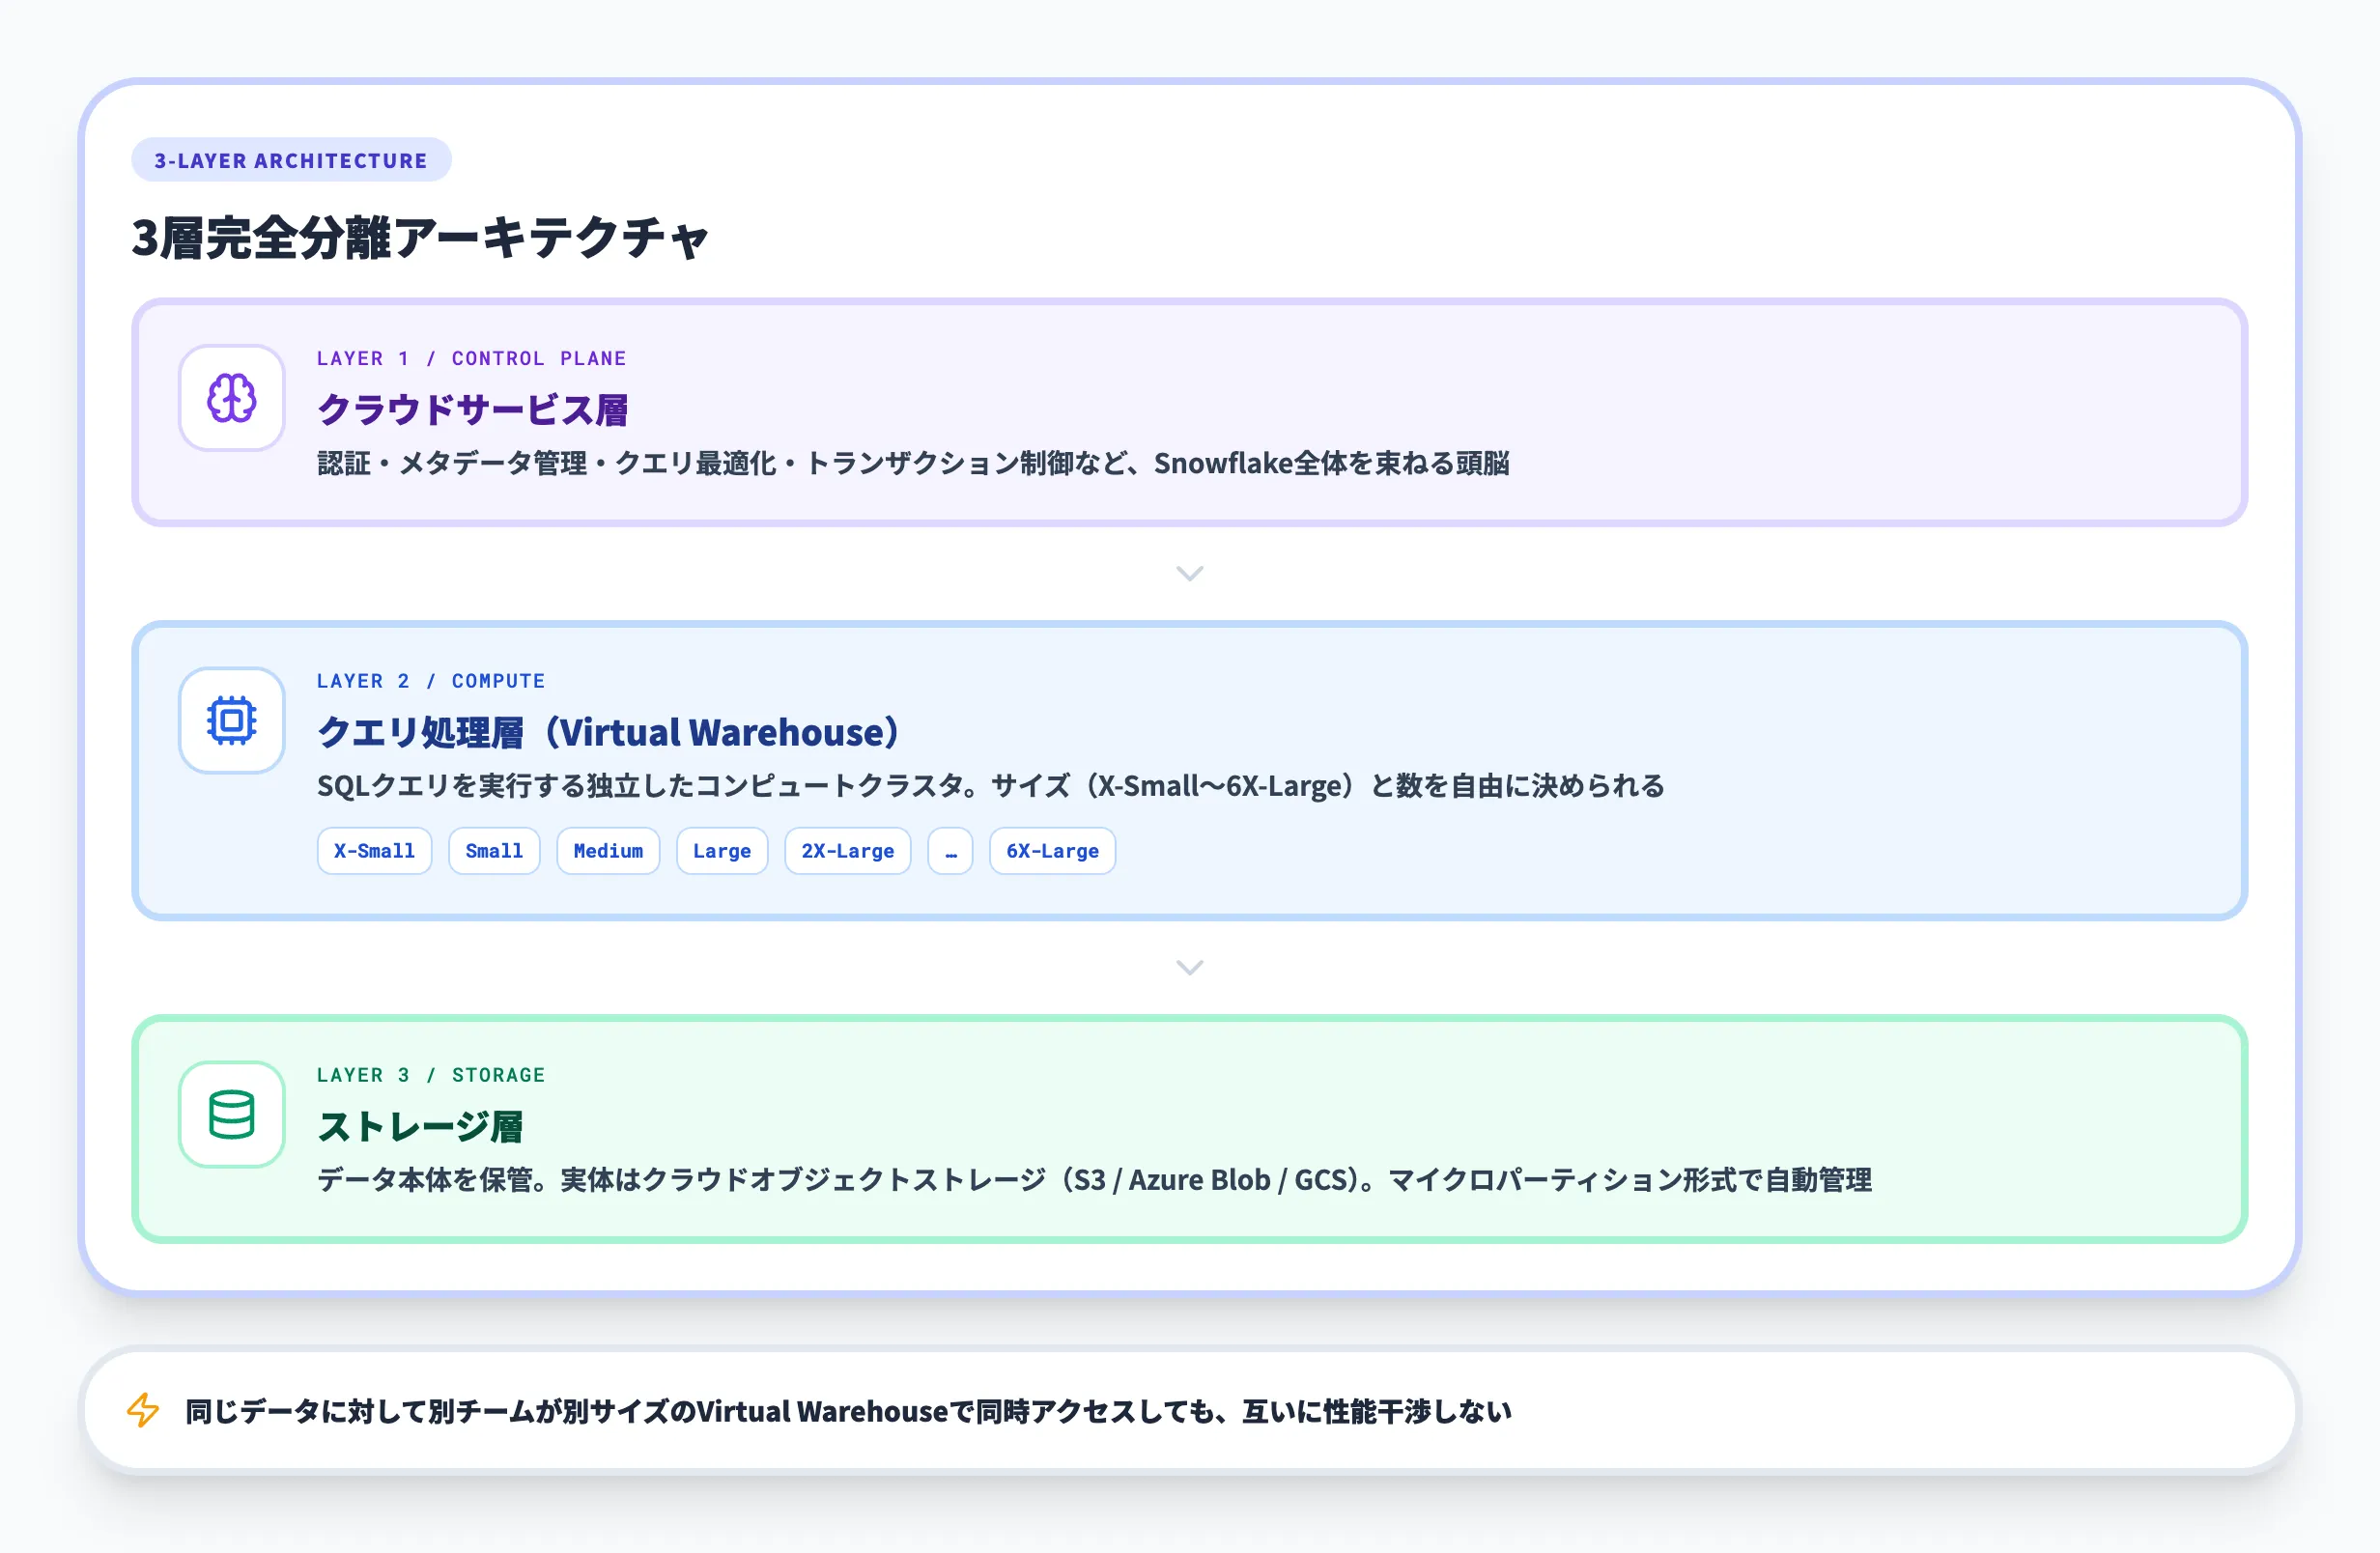Click the brain icon for the Cloud Services layer

click(231, 398)
